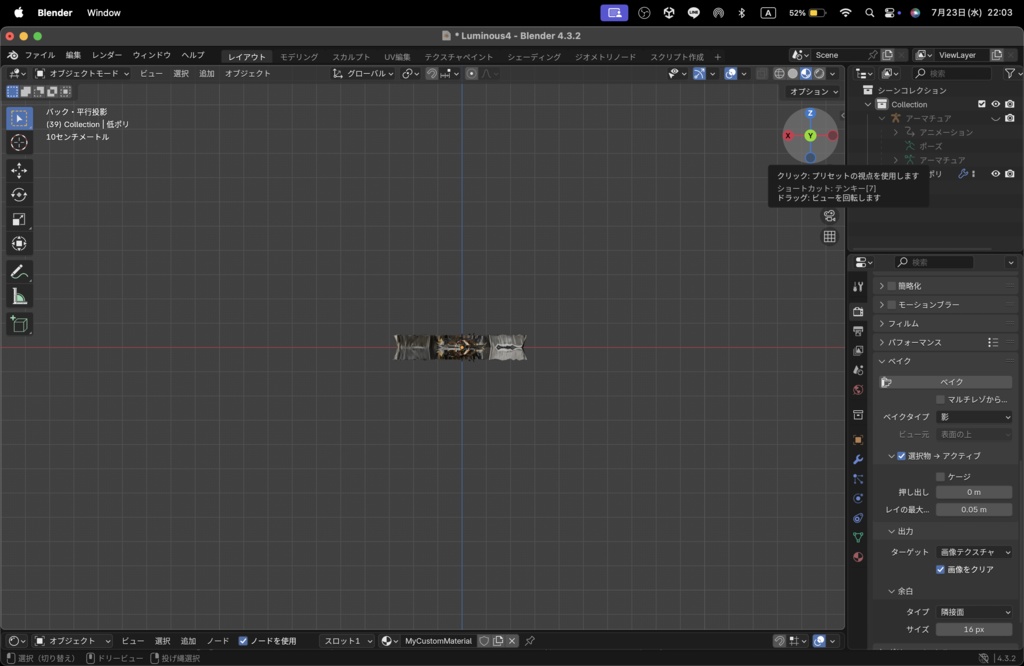Viewport: 1024px width, 666px height.
Task: Enable the ケージ checkbox
Action: (x=940, y=476)
